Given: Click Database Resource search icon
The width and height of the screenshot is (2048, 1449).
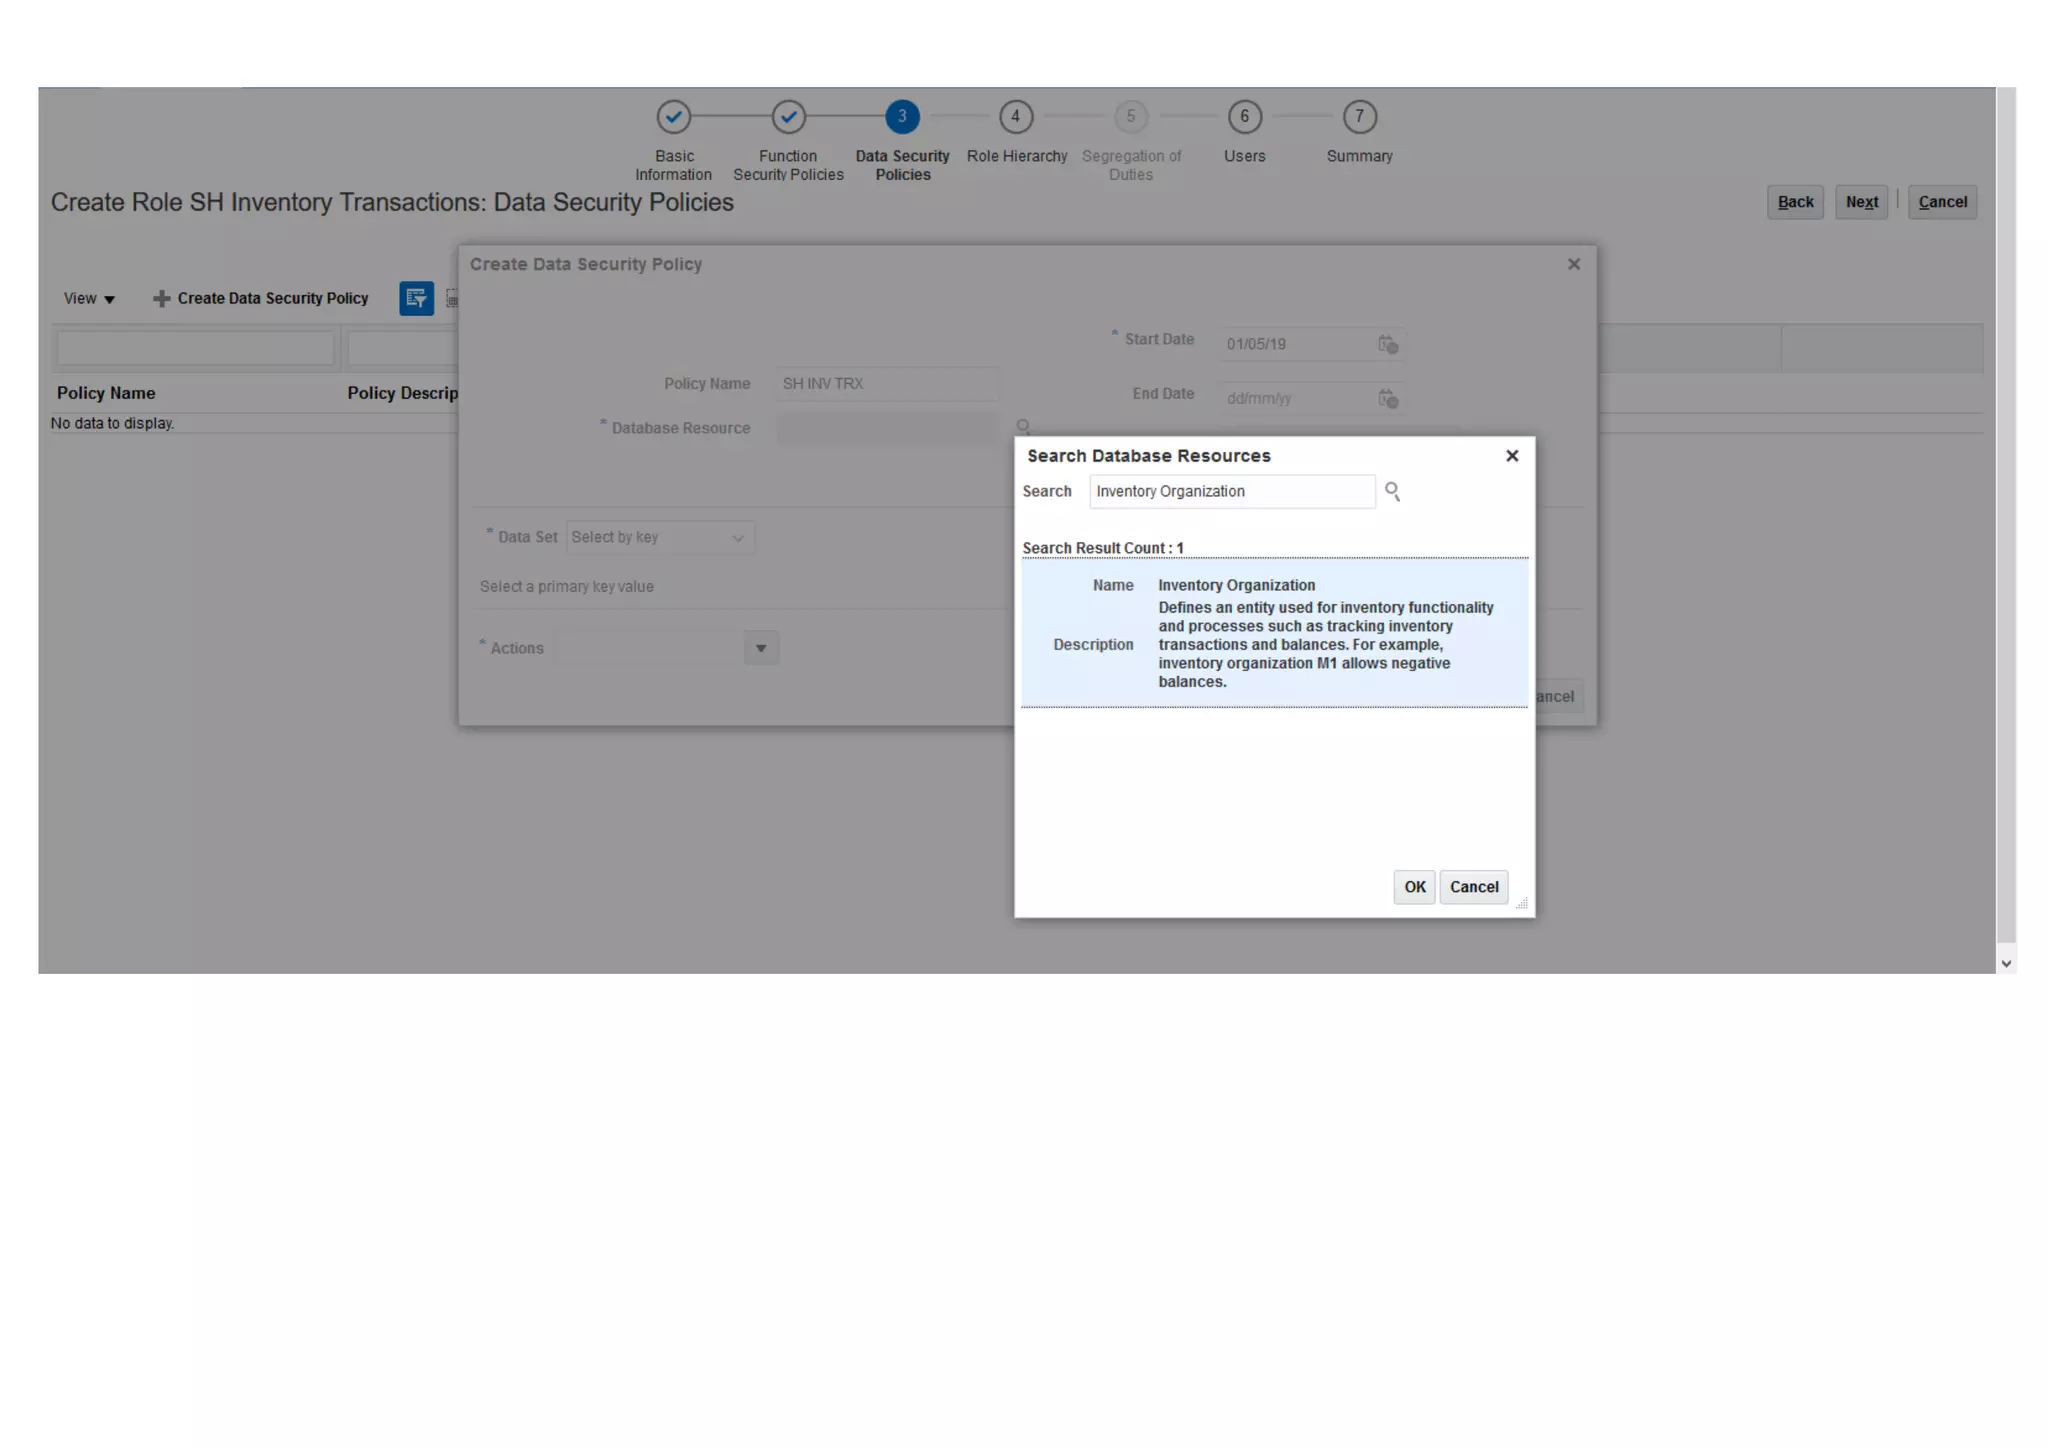Looking at the screenshot, I should [1023, 427].
